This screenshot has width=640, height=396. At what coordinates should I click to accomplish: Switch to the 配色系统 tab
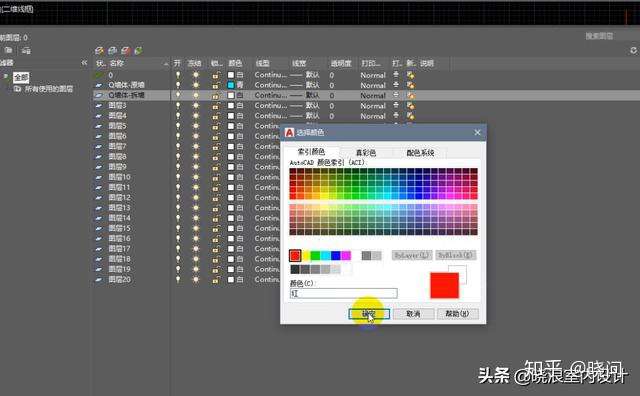tap(420, 153)
